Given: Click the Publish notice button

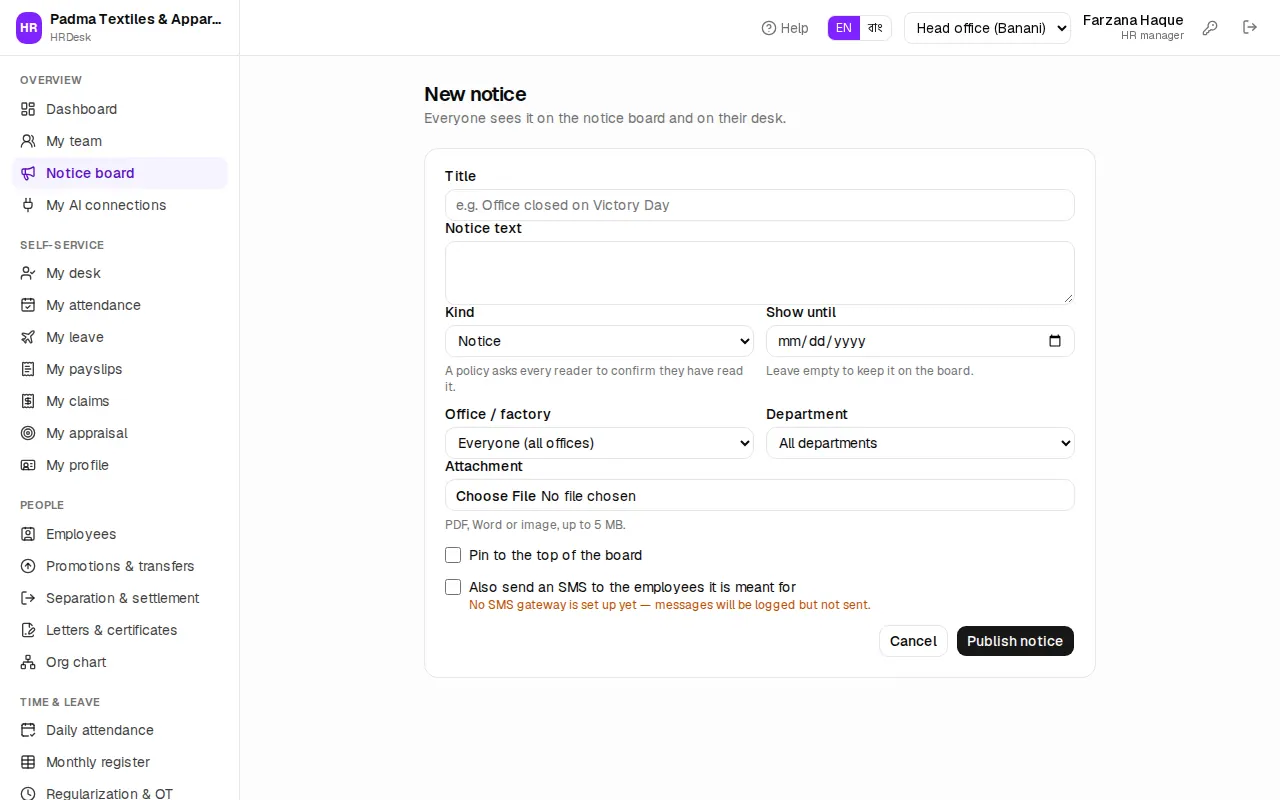Looking at the screenshot, I should click(1015, 641).
